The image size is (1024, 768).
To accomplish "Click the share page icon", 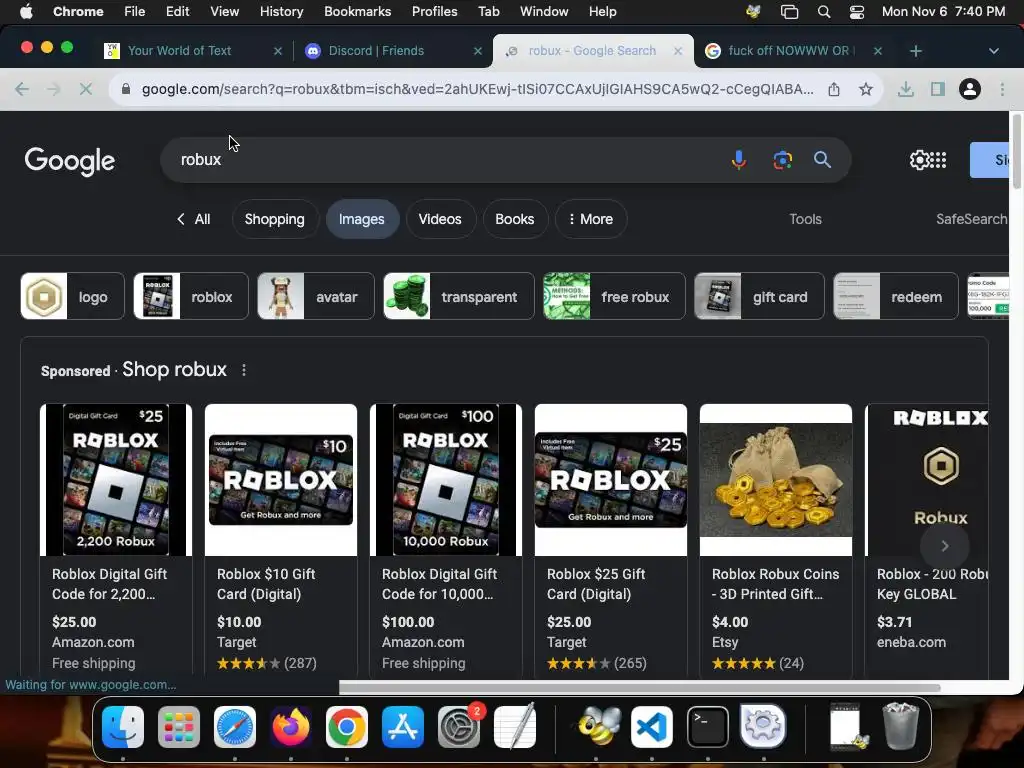I will (834, 89).
